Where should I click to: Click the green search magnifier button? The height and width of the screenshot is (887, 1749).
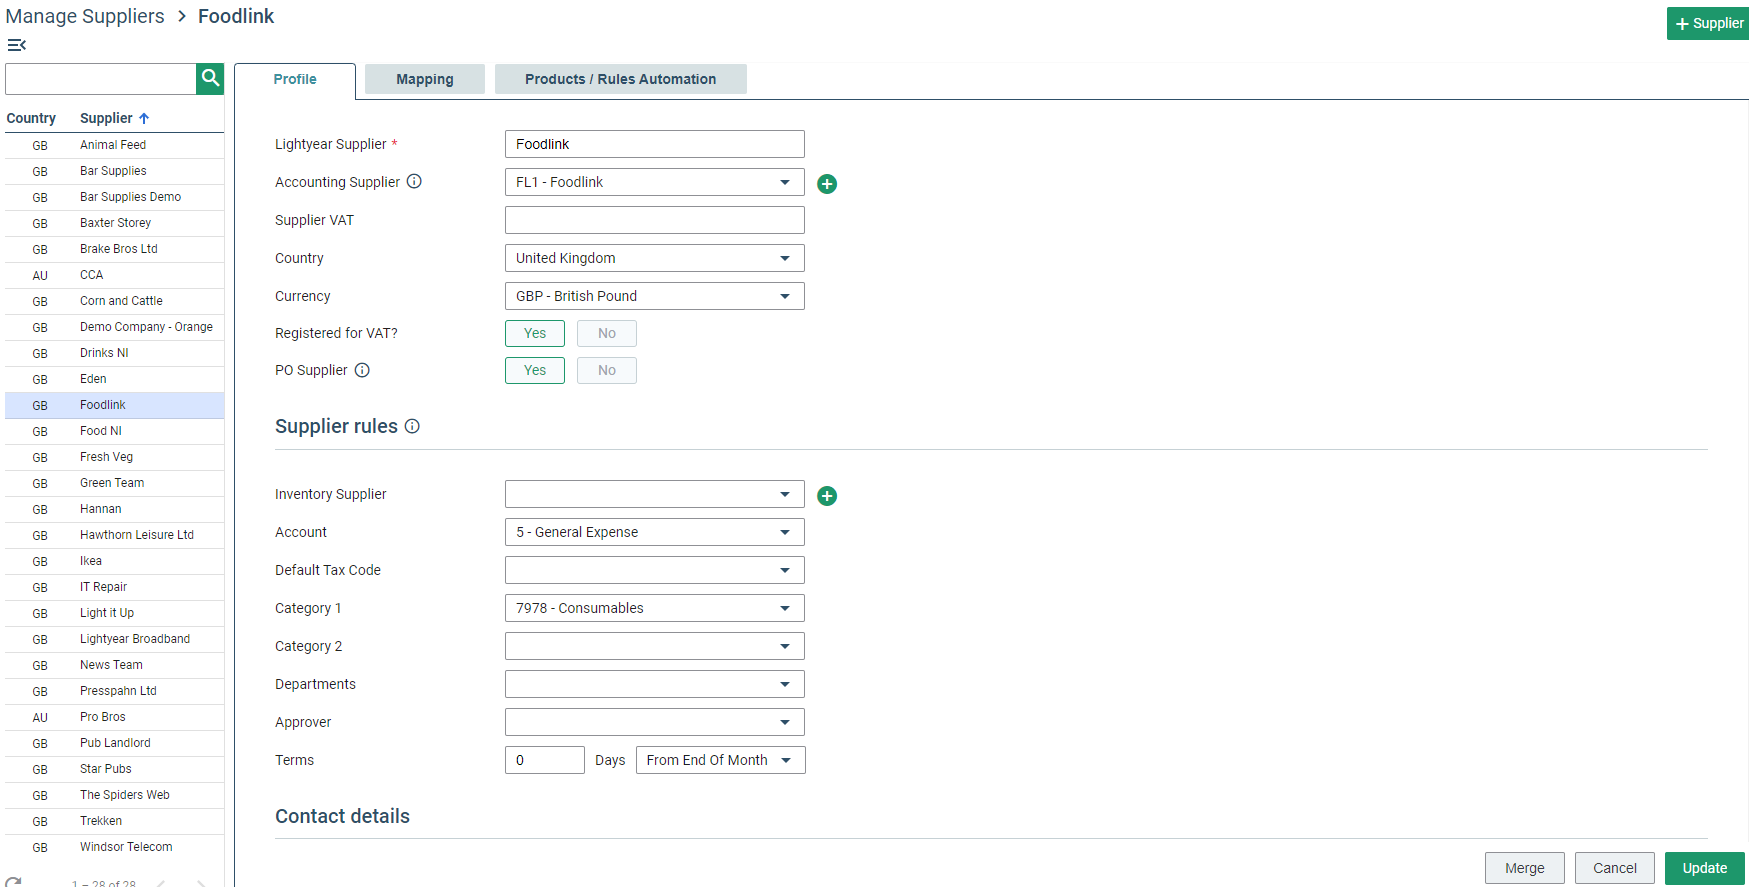(210, 79)
